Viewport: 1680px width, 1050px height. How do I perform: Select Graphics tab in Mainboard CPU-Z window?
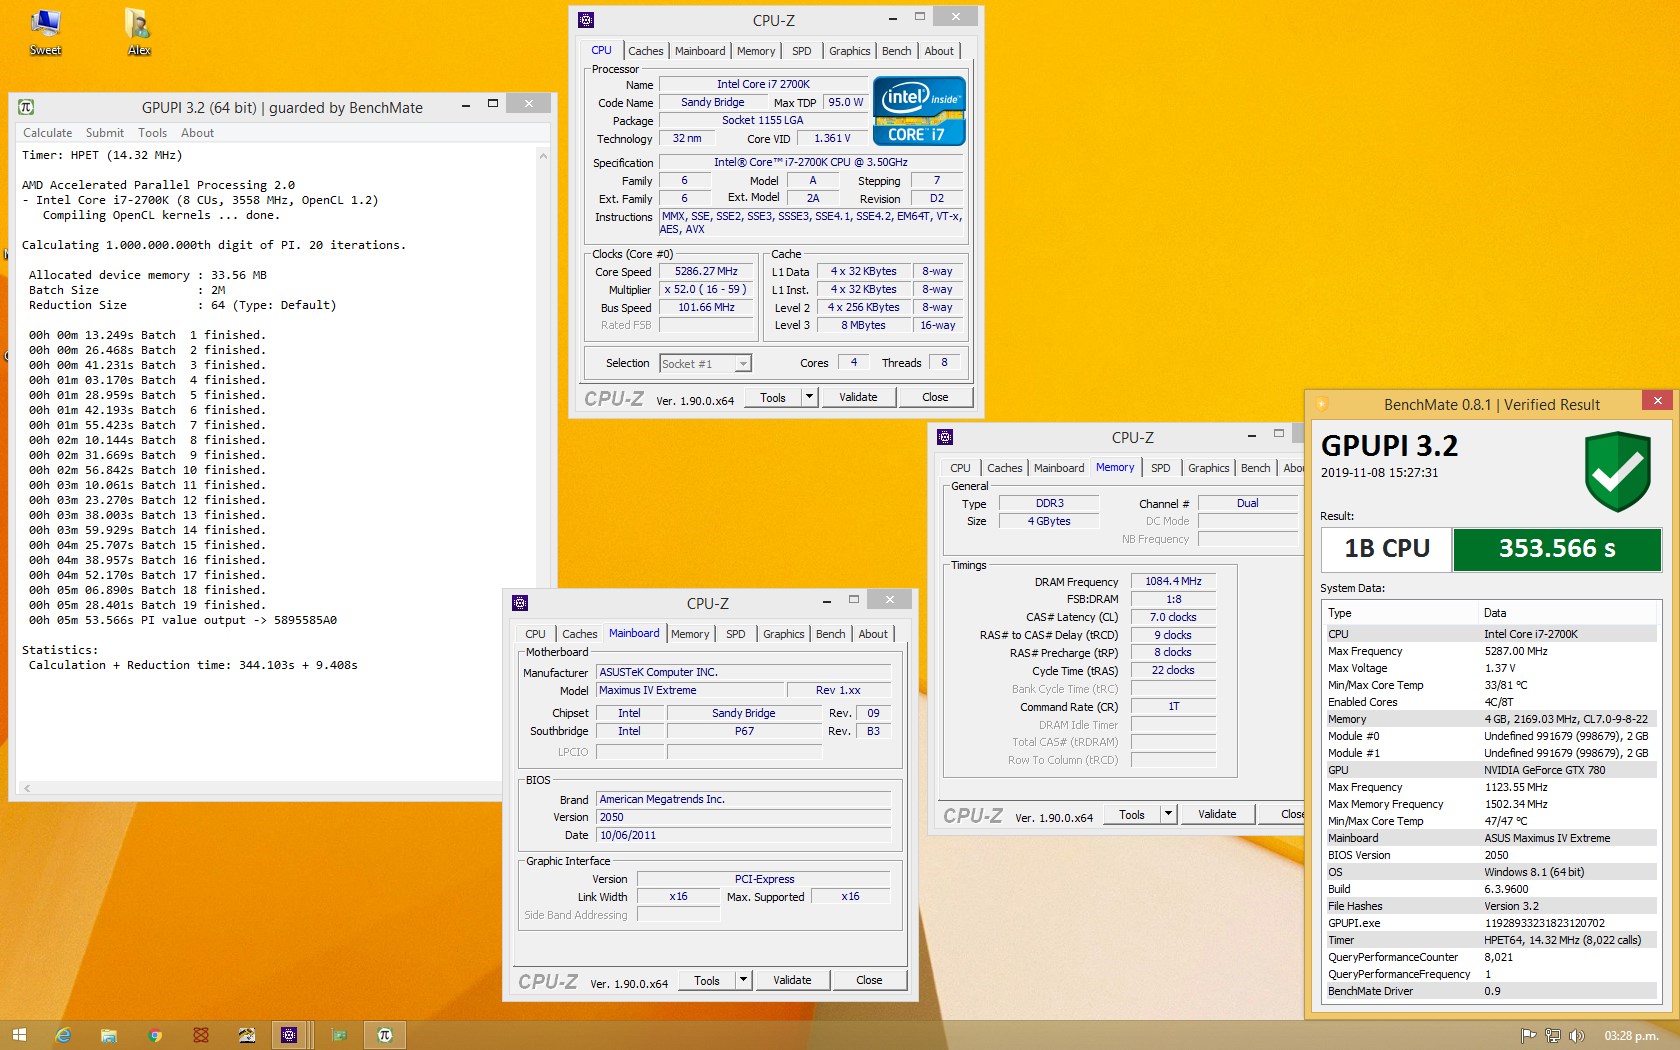pos(784,634)
